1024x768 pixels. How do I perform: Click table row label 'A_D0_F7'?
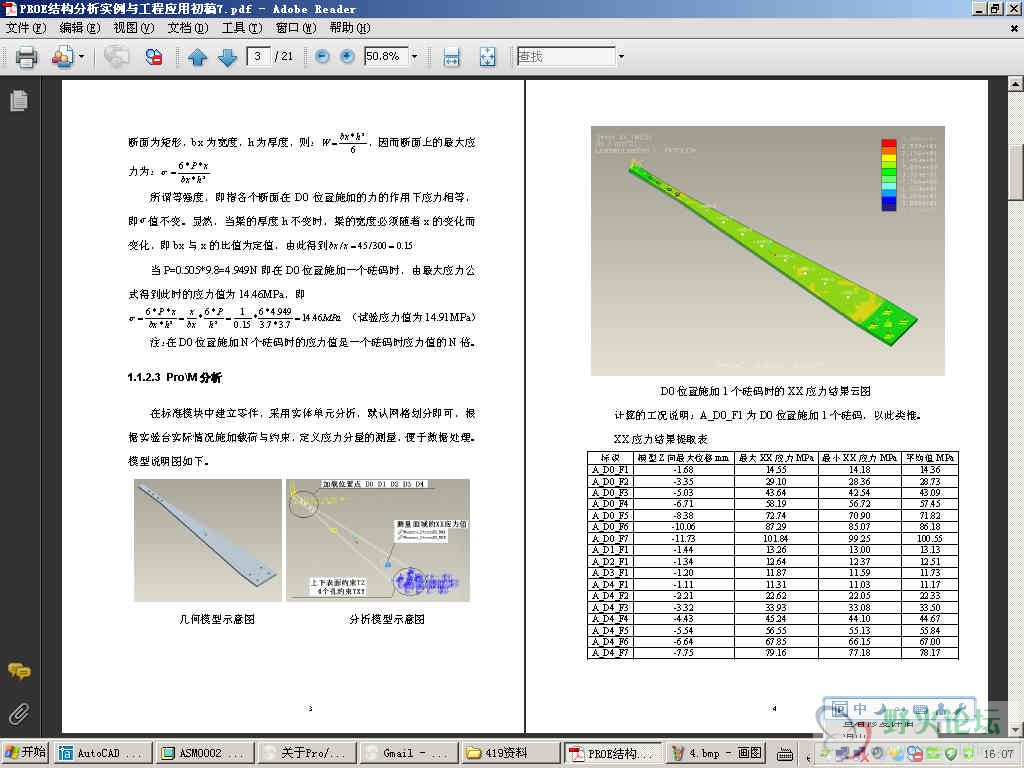[x=610, y=539]
